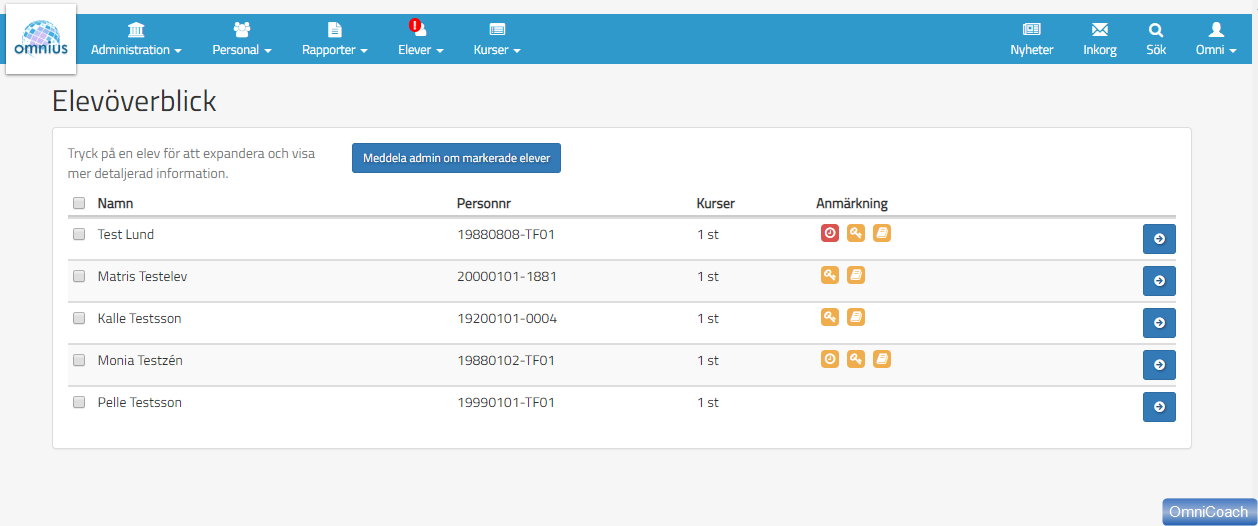Select the Kalle Testsson checkbox
The height and width of the screenshot is (526, 1258).
(79, 318)
